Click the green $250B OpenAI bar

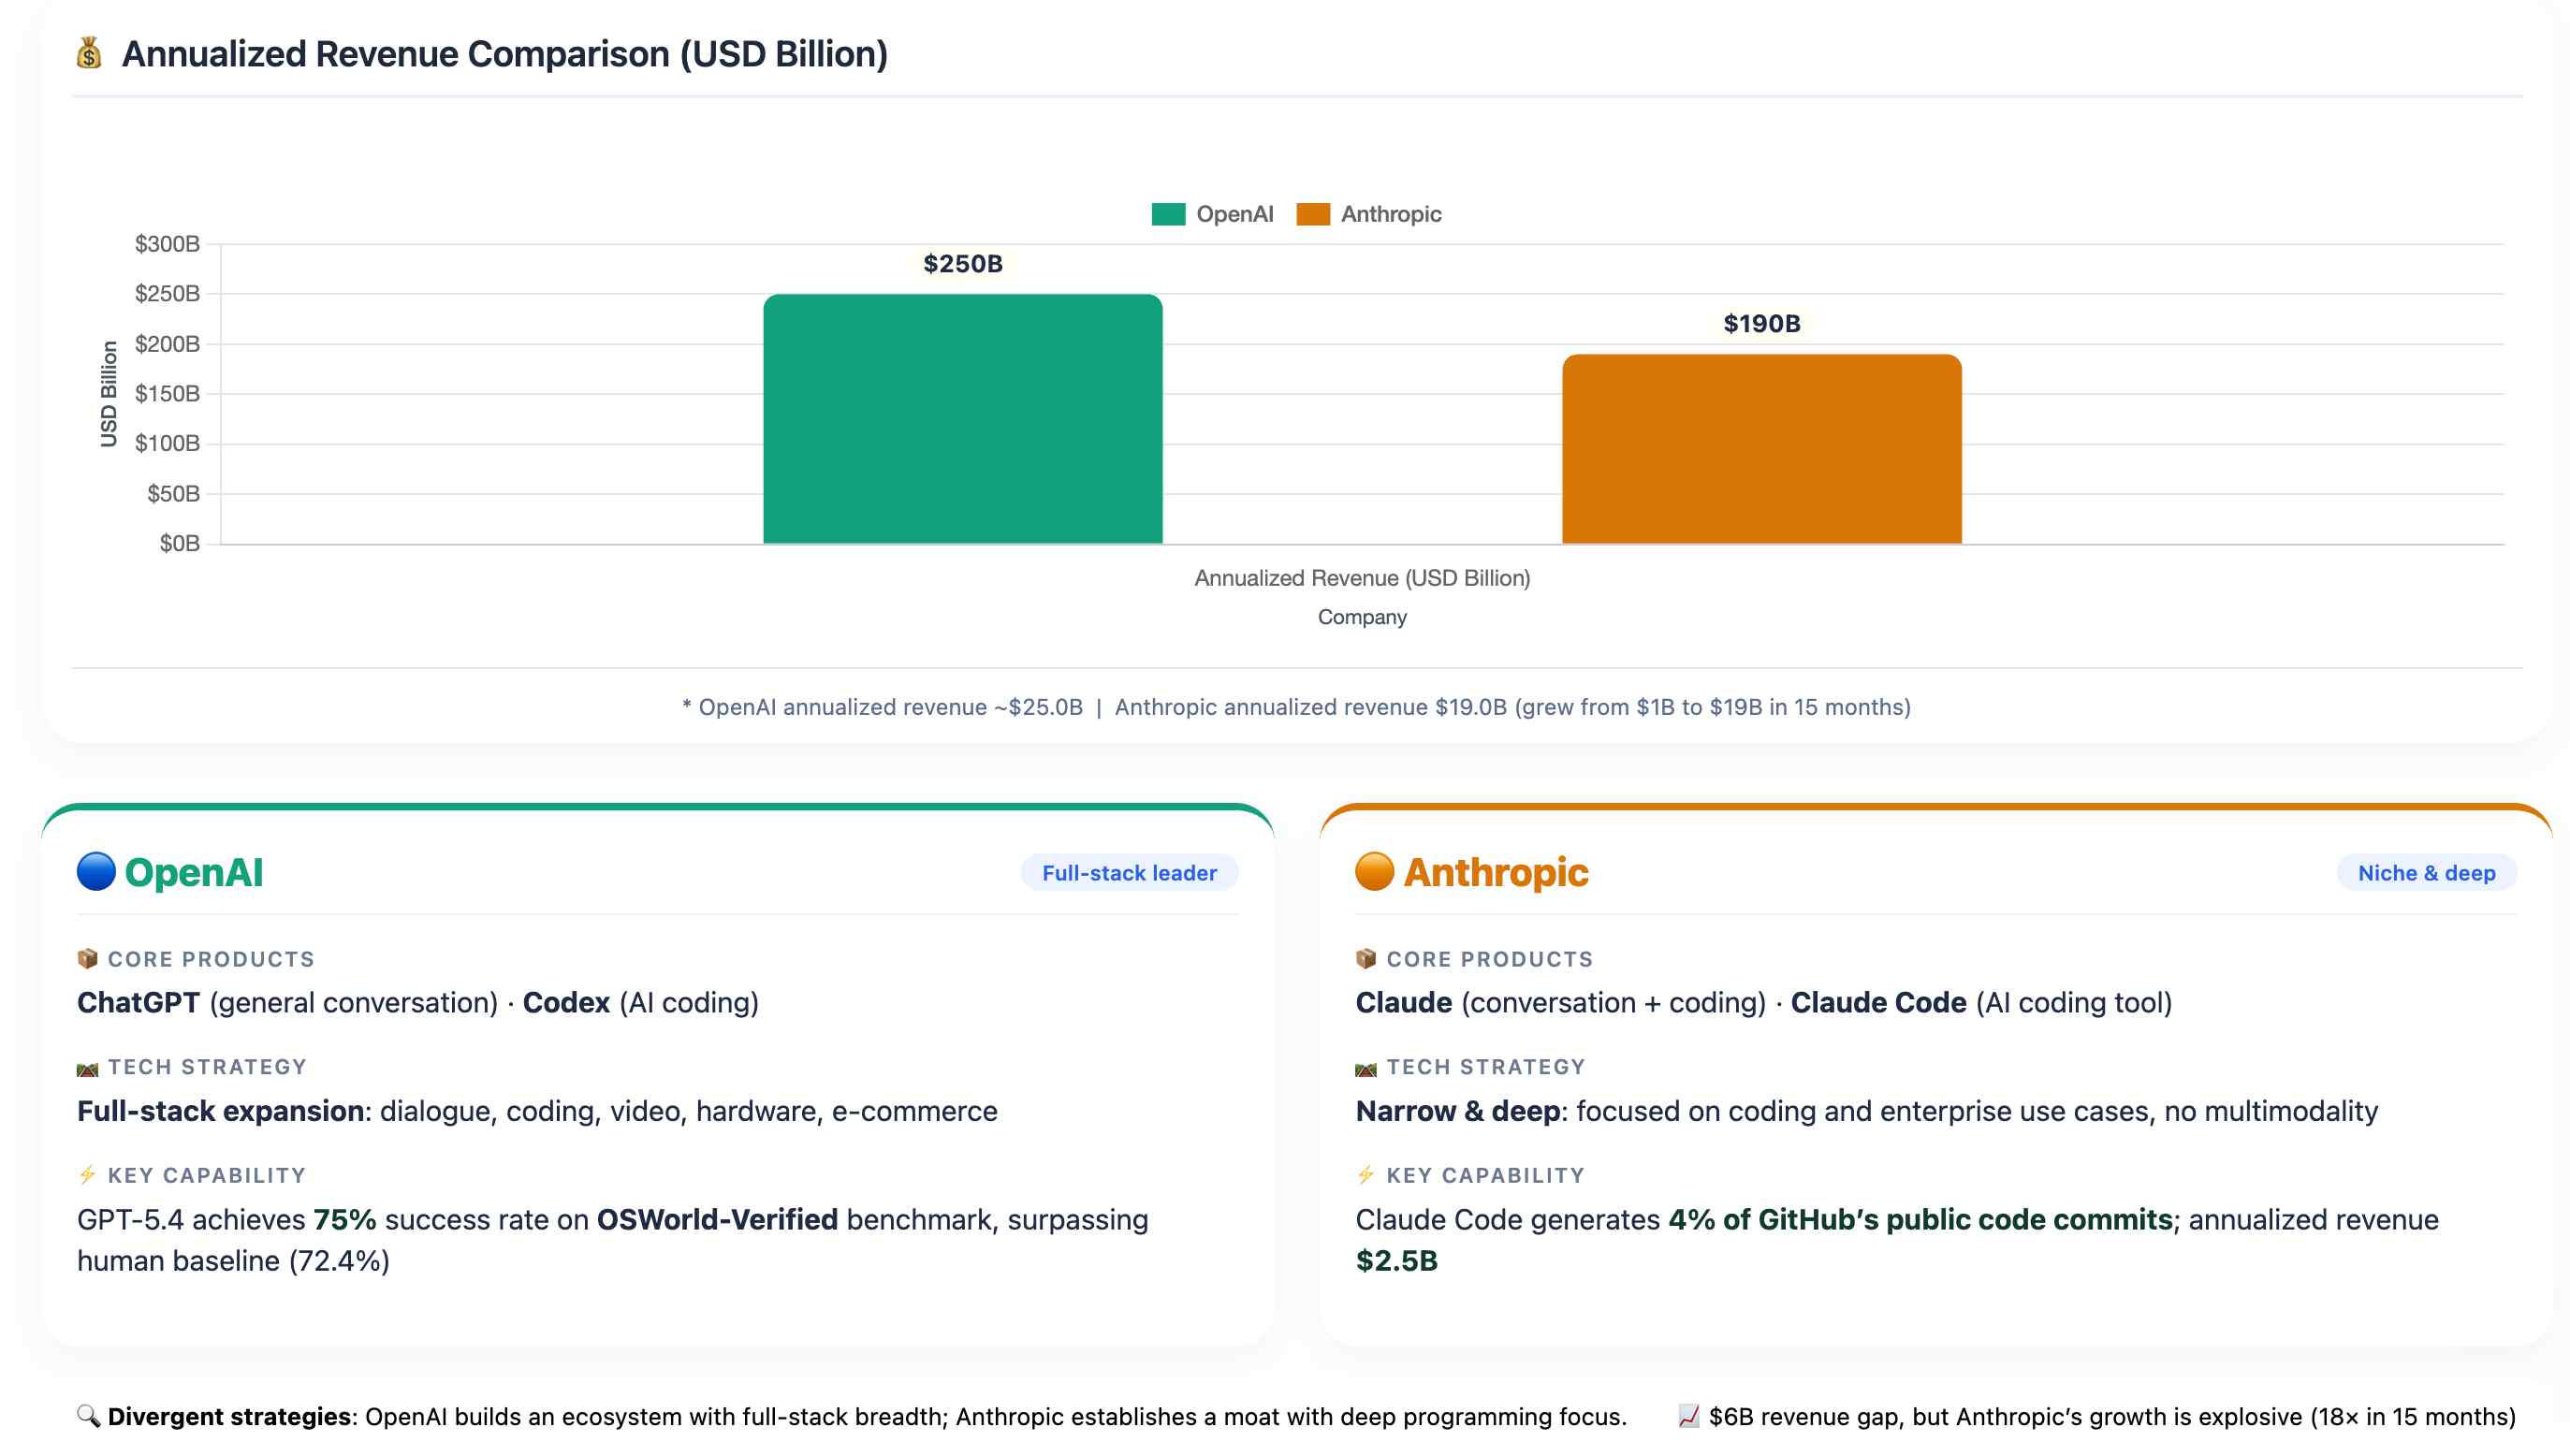point(962,420)
